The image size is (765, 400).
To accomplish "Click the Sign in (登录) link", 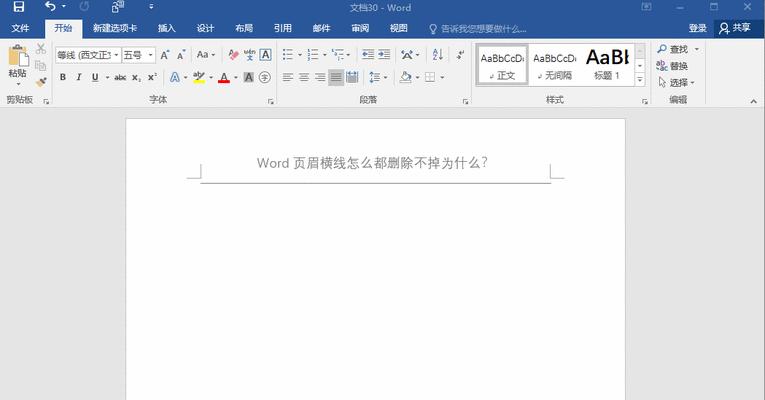I will click(x=697, y=28).
